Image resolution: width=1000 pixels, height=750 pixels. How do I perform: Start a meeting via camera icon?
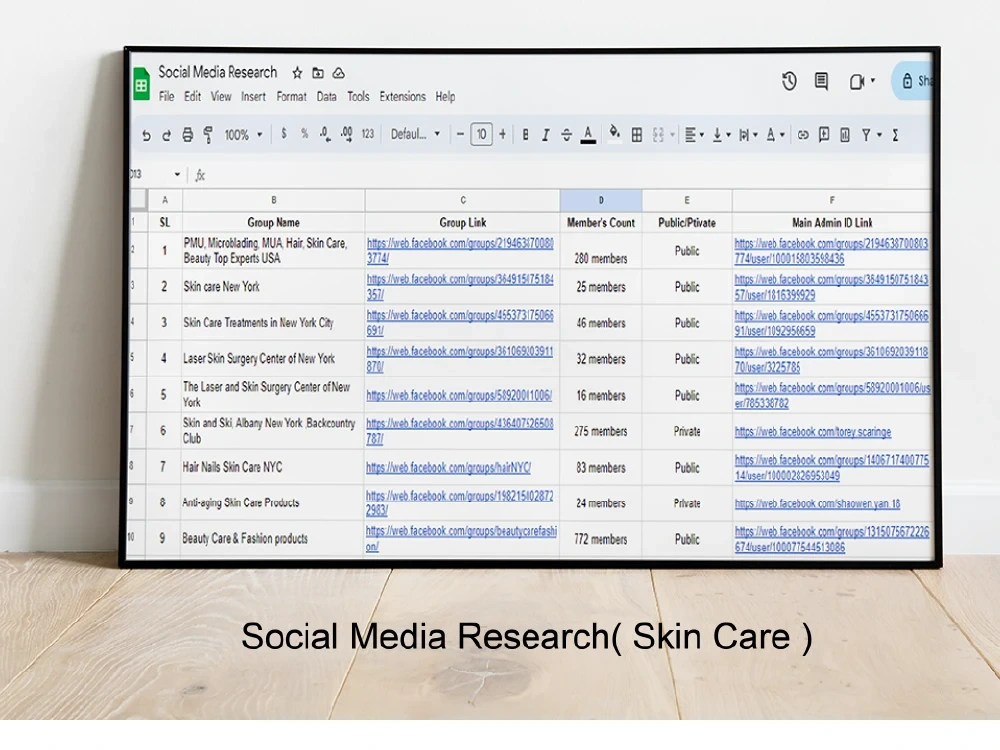coord(857,82)
